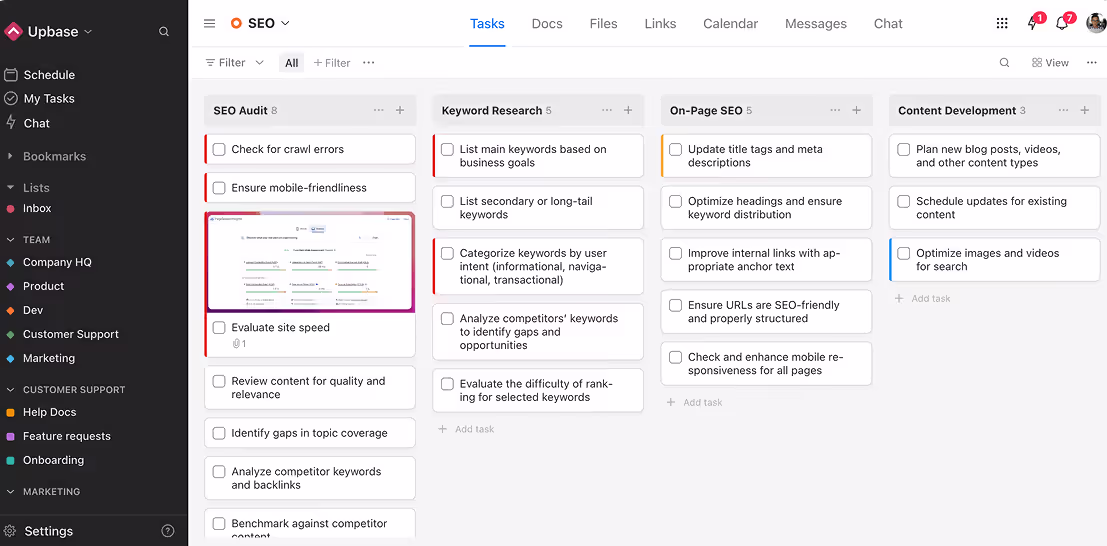Click the lightning activity icon
The image size is (1107, 546).
click(1032, 24)
